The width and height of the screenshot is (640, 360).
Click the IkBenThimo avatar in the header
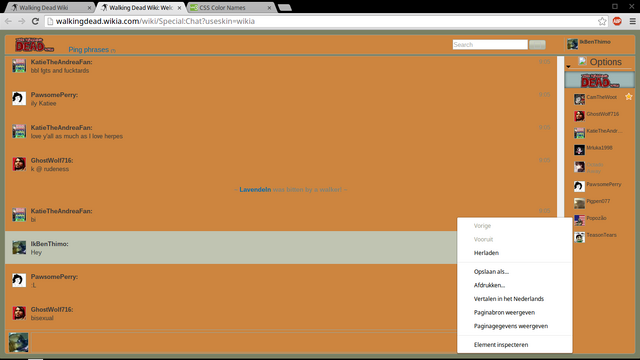click(x=572, y=44)
